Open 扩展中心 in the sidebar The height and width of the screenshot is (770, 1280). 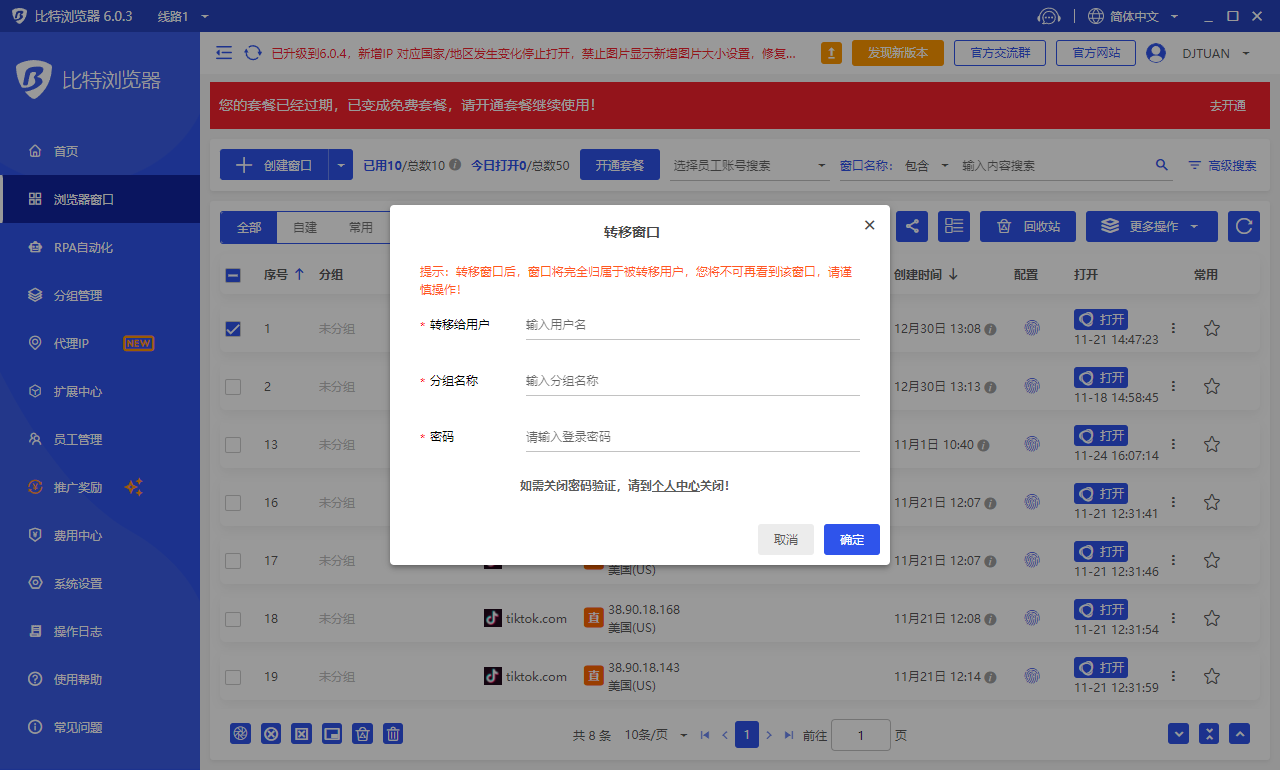(100, 391)
